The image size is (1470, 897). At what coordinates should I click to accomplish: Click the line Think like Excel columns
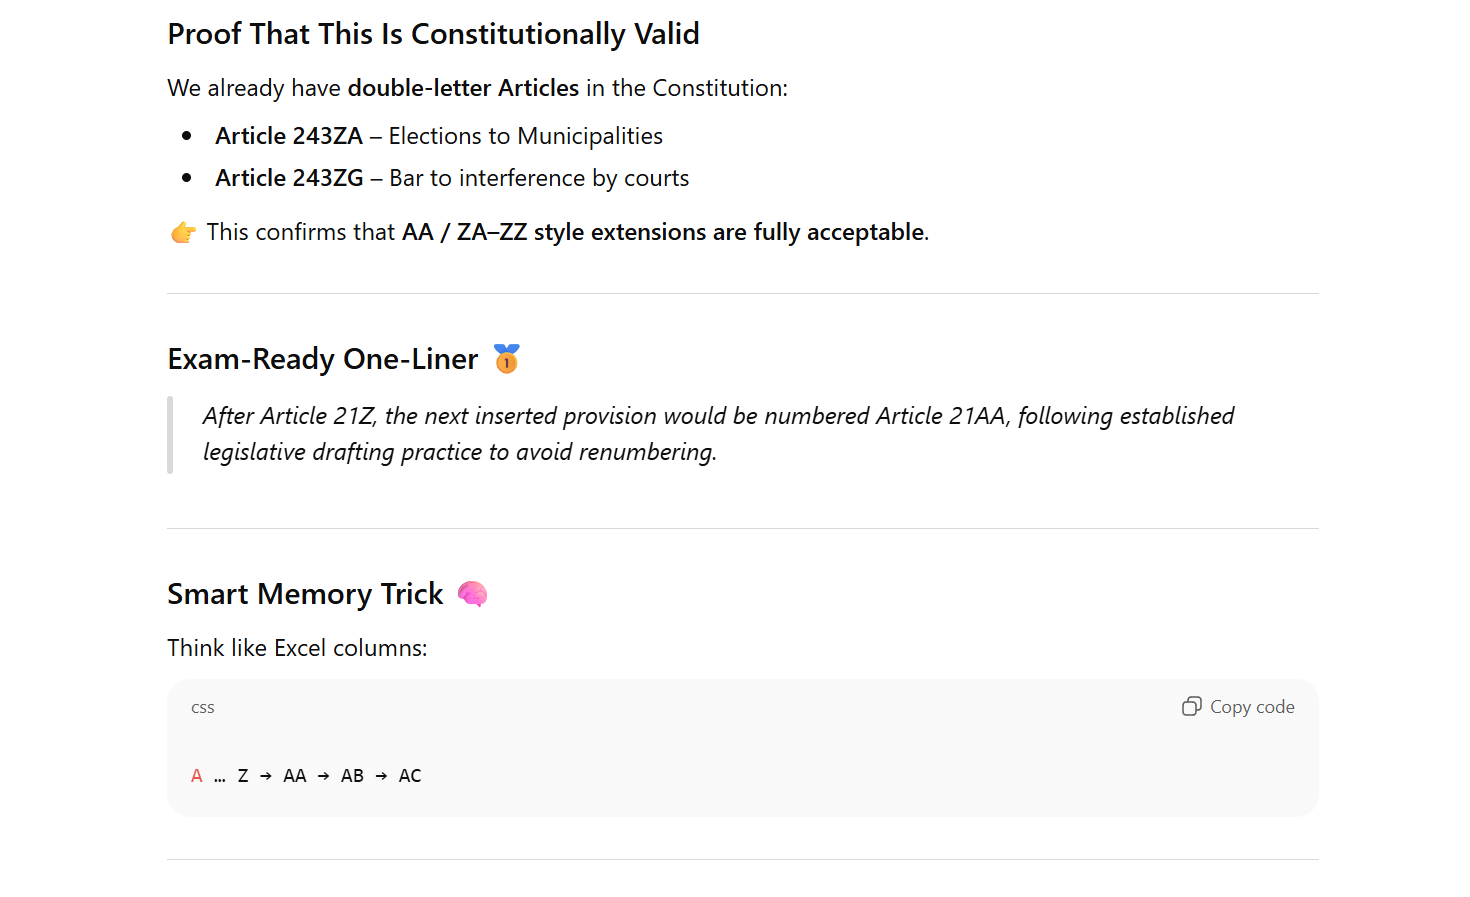tap(297, 648)
